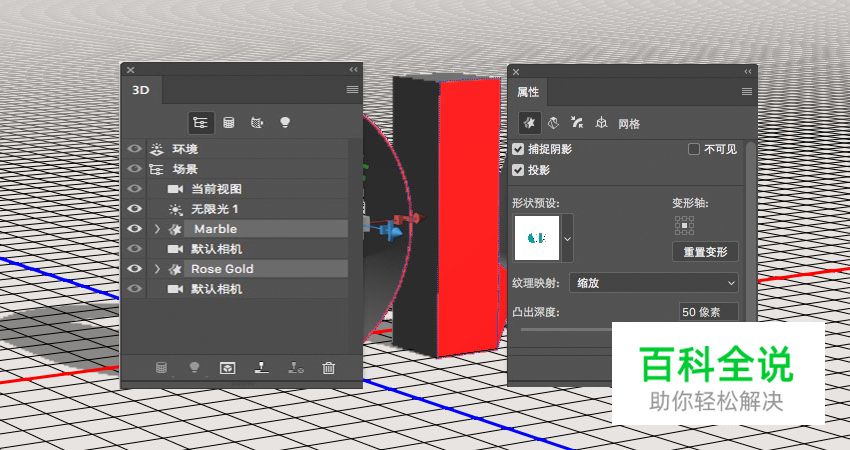This screenshot has width=850, height=450.
Task: Cancel 3D print icon in 3D panel
Action: coord(295,368)
